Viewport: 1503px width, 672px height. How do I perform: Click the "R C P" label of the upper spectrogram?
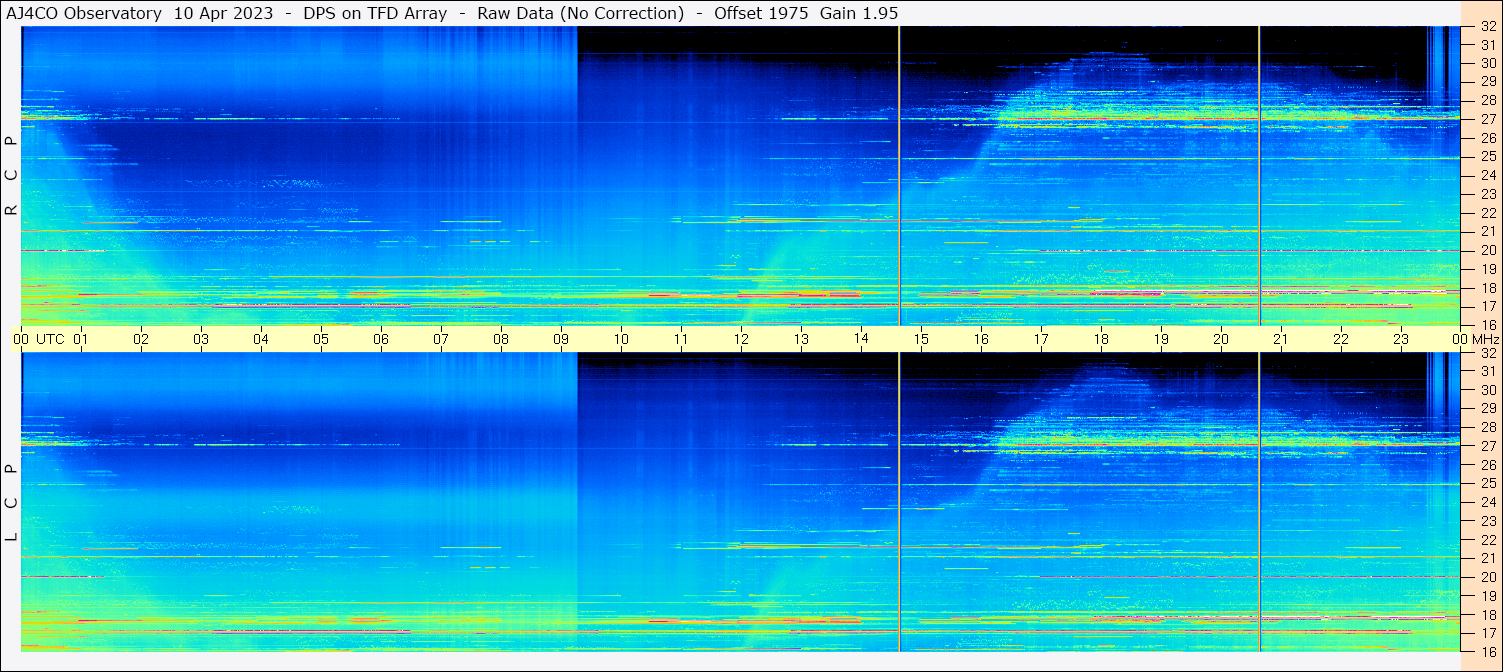click(12, 176)
